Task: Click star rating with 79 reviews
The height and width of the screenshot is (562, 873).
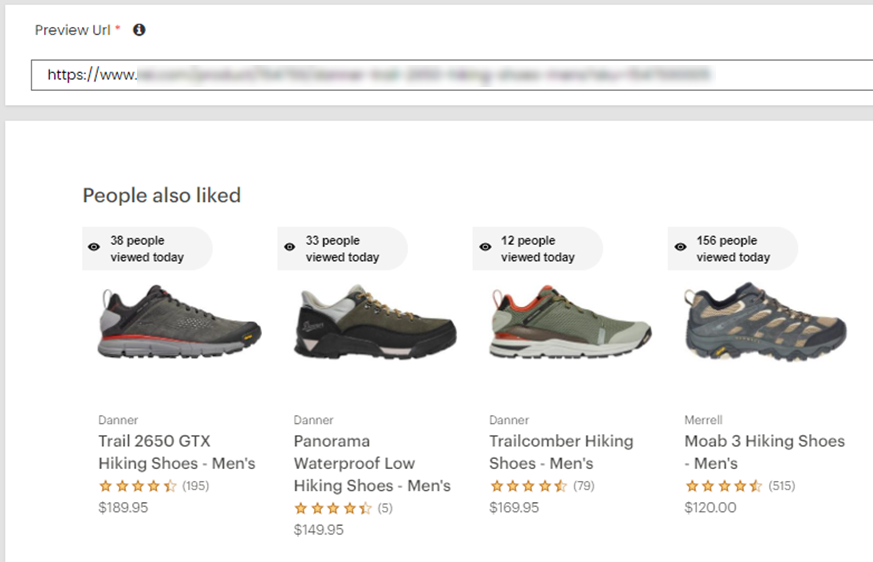Action: pyautogui.click(x=528, y=486)
